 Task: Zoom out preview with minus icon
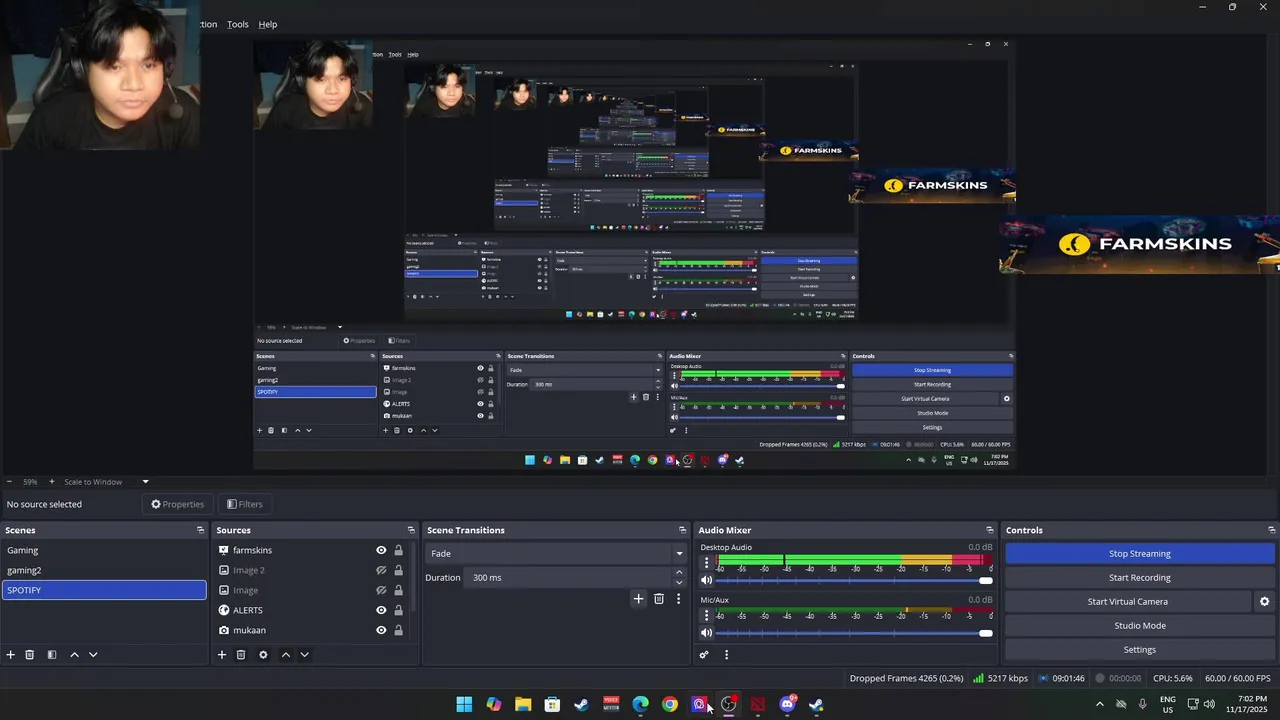coord(9,482)
